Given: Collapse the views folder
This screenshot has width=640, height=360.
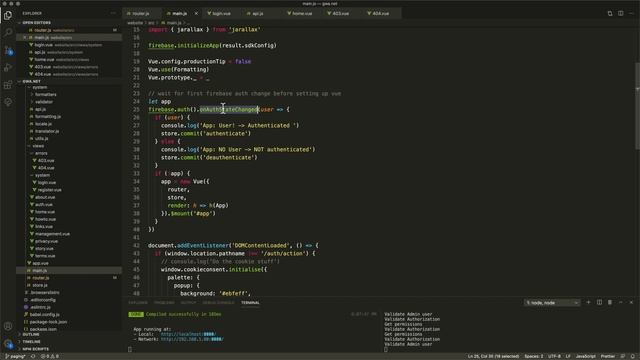Looking at the screenshot, I should click(x=38, y=146).
